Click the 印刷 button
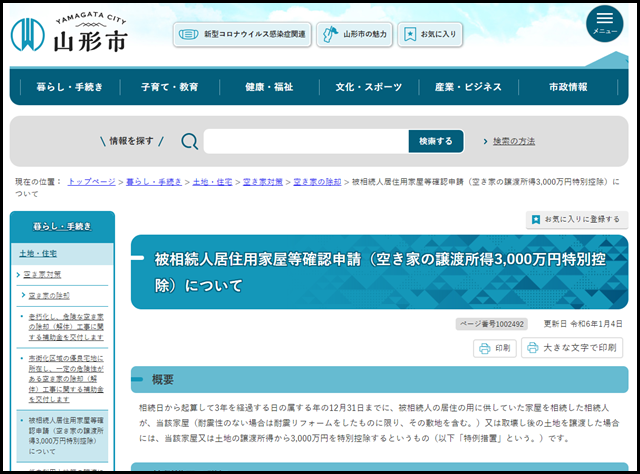 point(495,348)
